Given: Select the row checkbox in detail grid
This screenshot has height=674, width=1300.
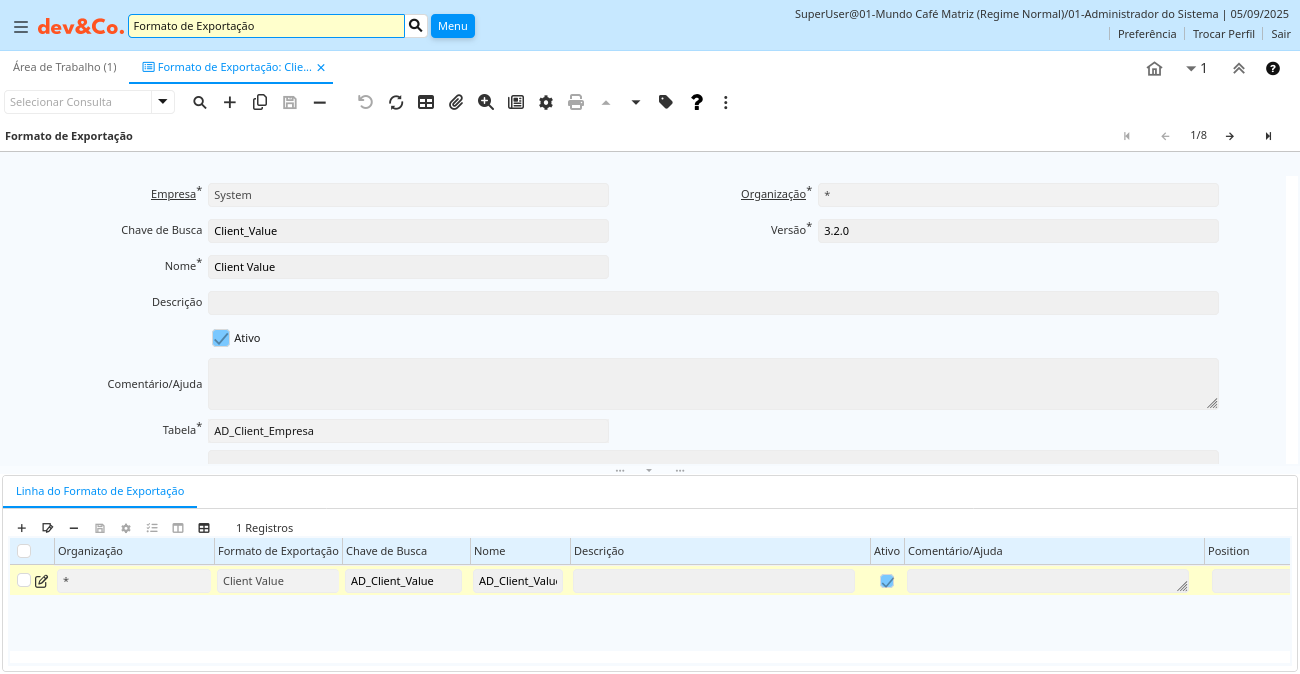Looking at the screenshot, I should (24, 580).
